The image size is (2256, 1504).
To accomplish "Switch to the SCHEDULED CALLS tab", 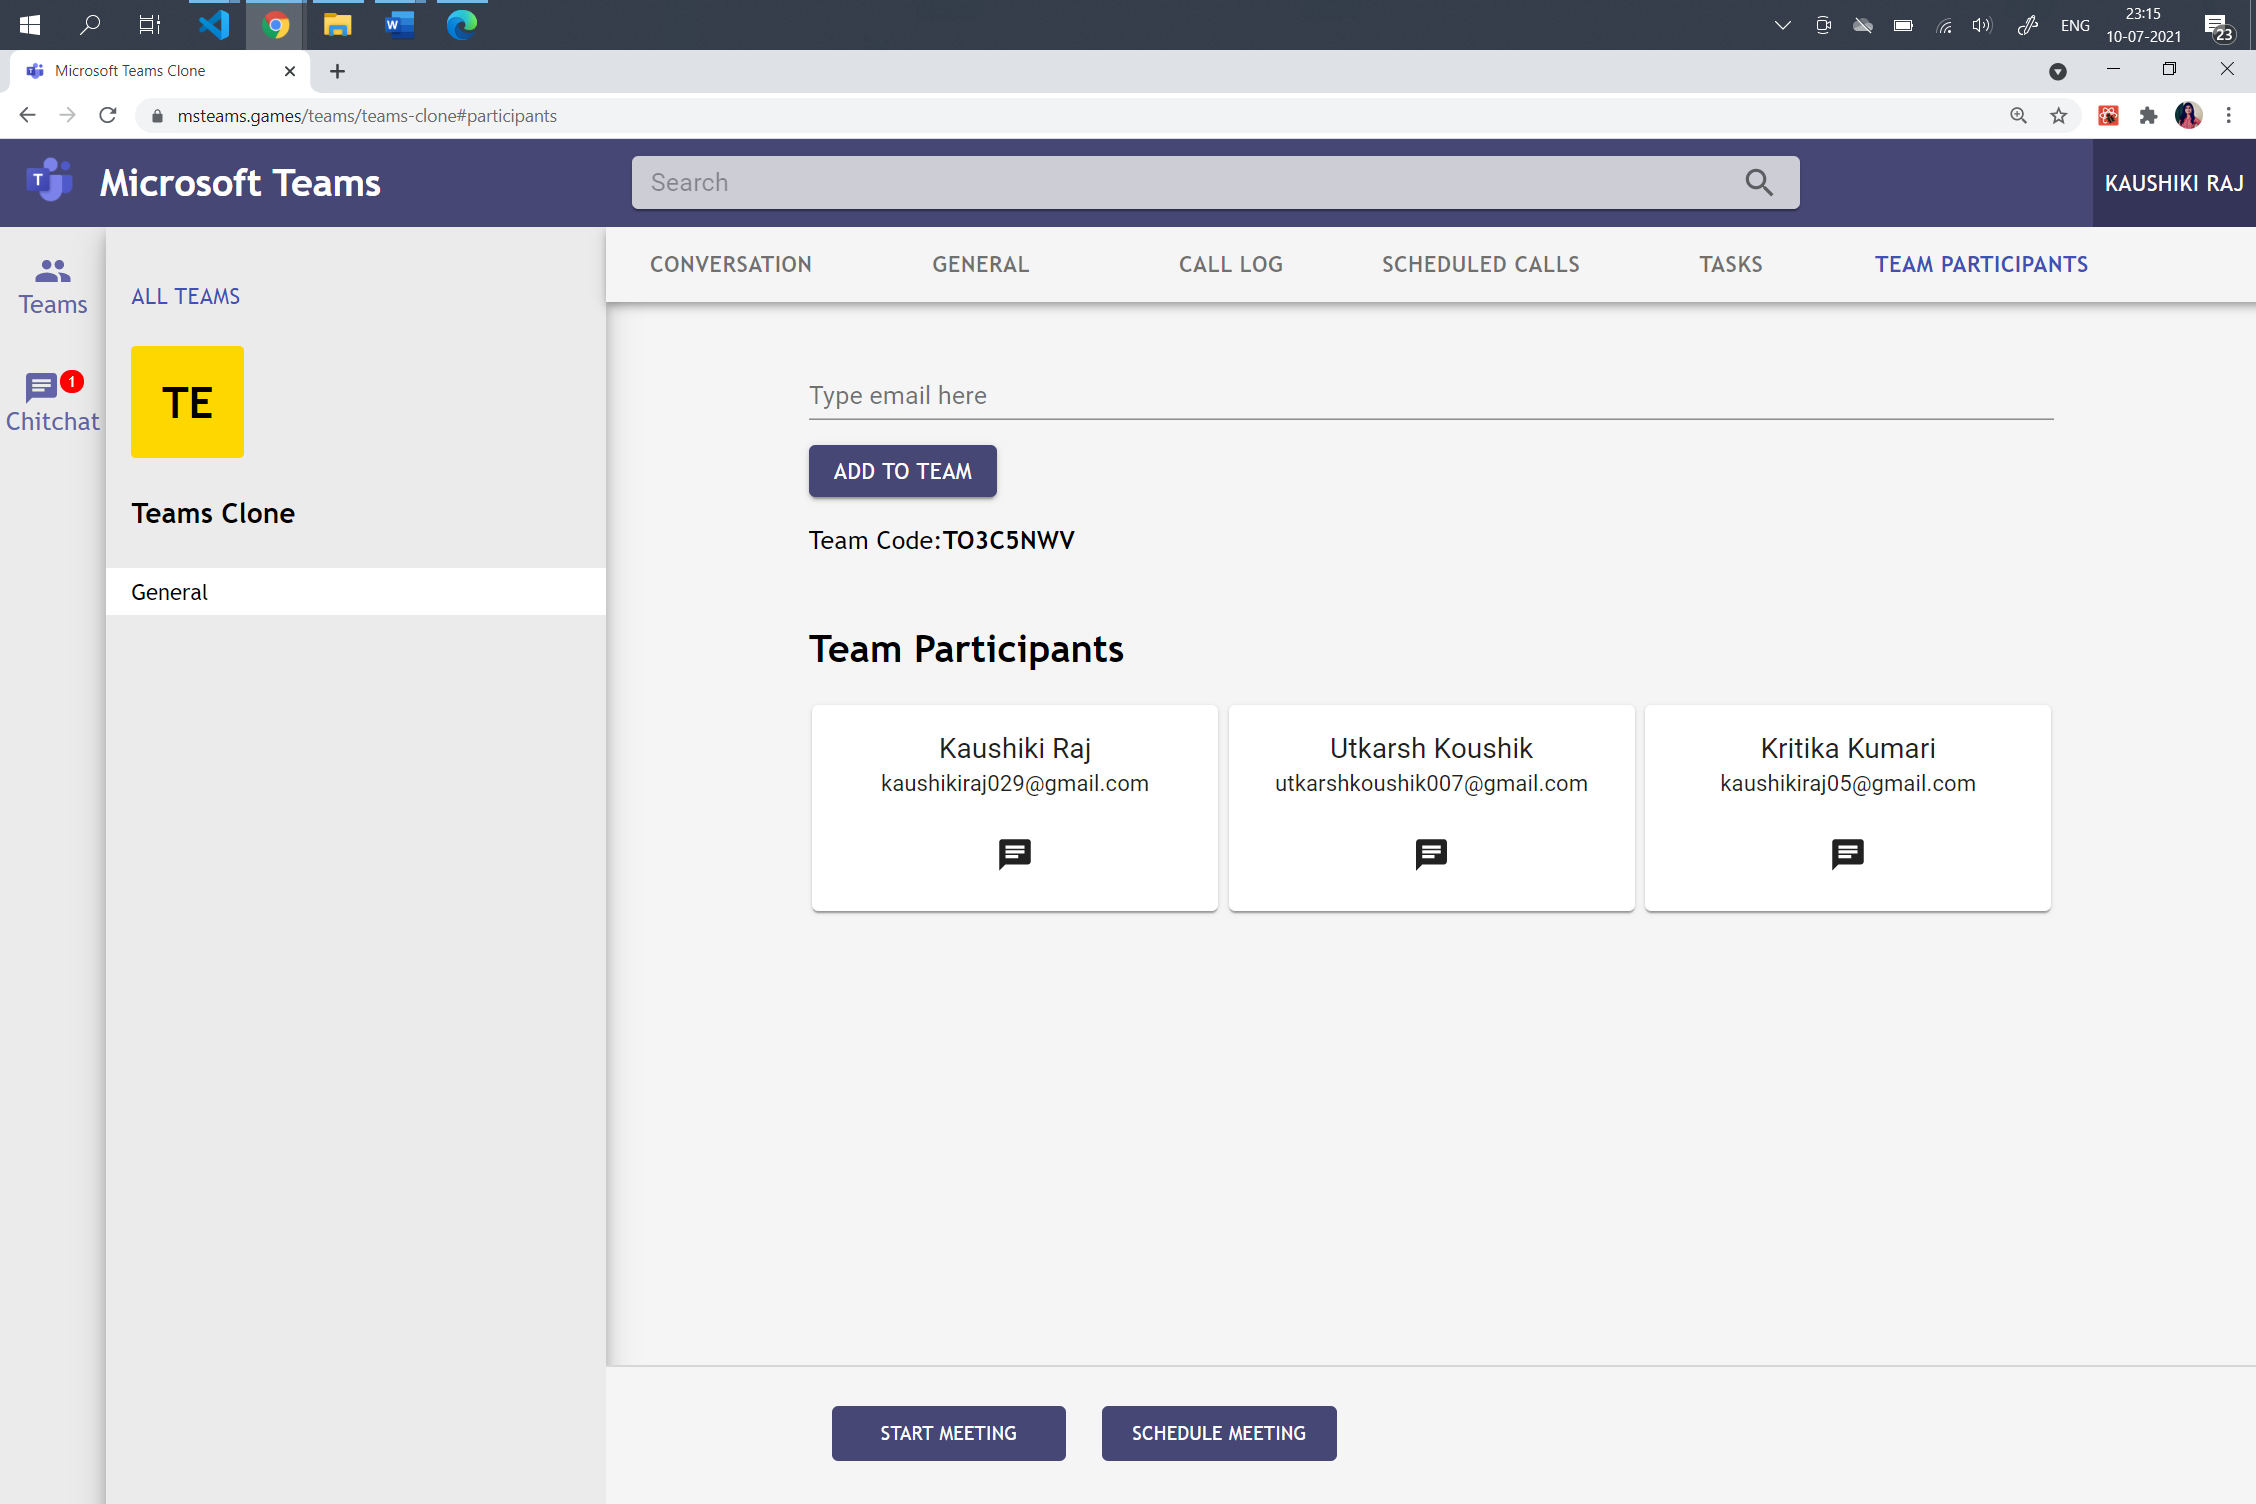I will tap(1481, 264).
